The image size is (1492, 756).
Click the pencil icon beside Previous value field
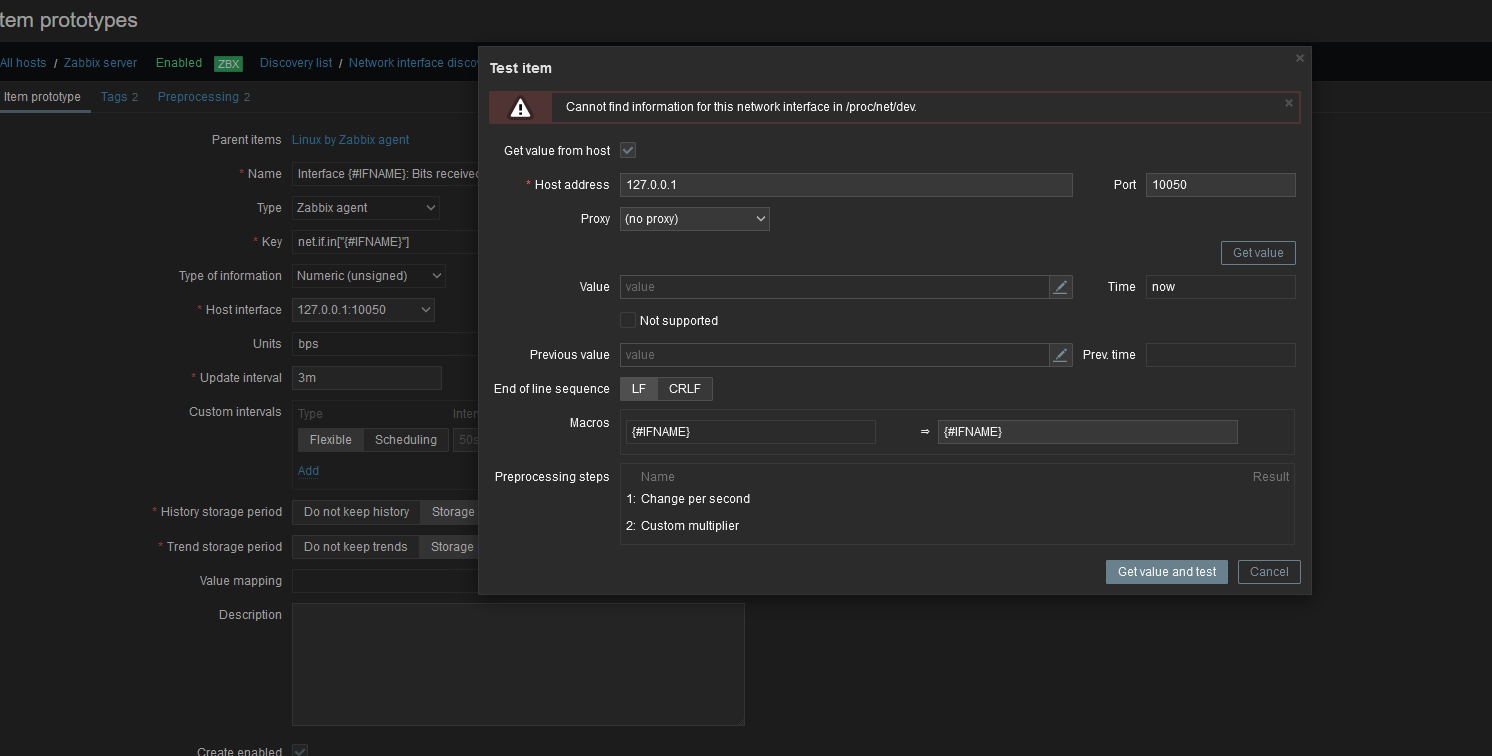click(1061, 355)
